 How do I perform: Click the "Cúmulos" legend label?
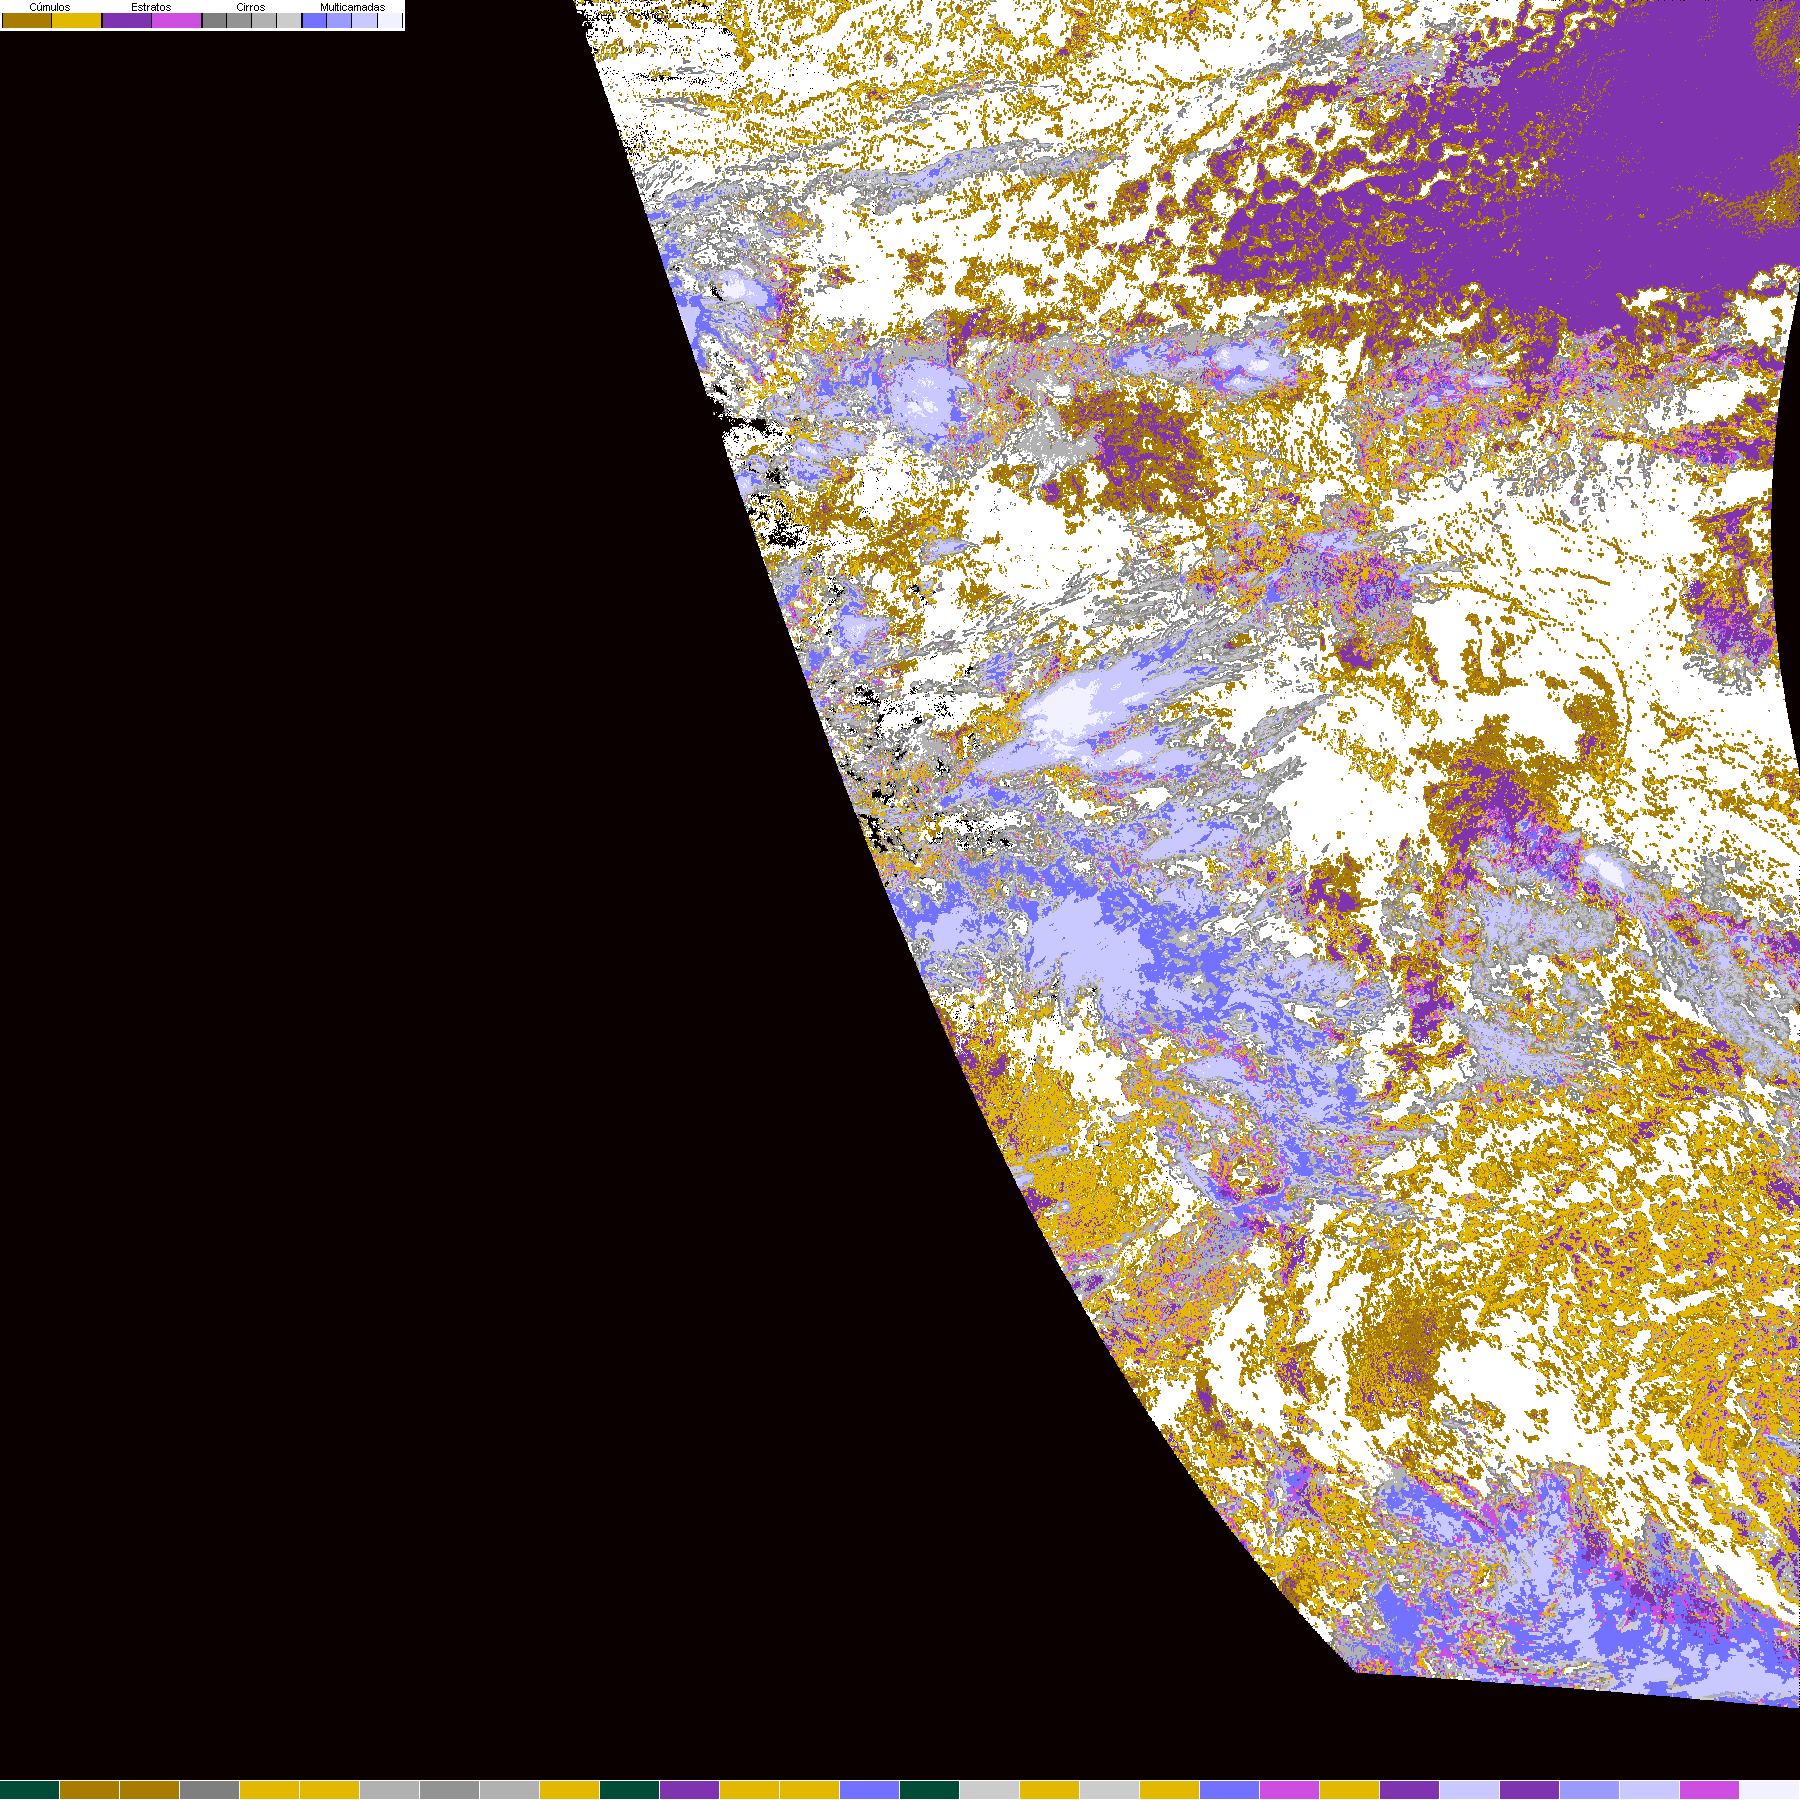pyautogui.click(x=50, y=7)
